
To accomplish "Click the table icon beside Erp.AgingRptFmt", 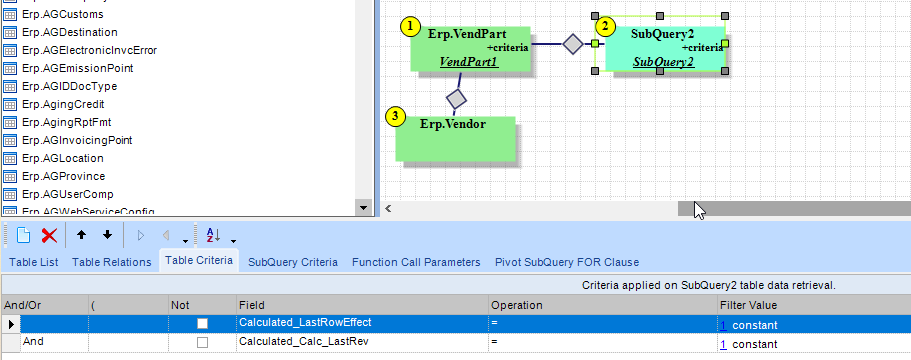I will pyautogui.click(x=10, y=122).
